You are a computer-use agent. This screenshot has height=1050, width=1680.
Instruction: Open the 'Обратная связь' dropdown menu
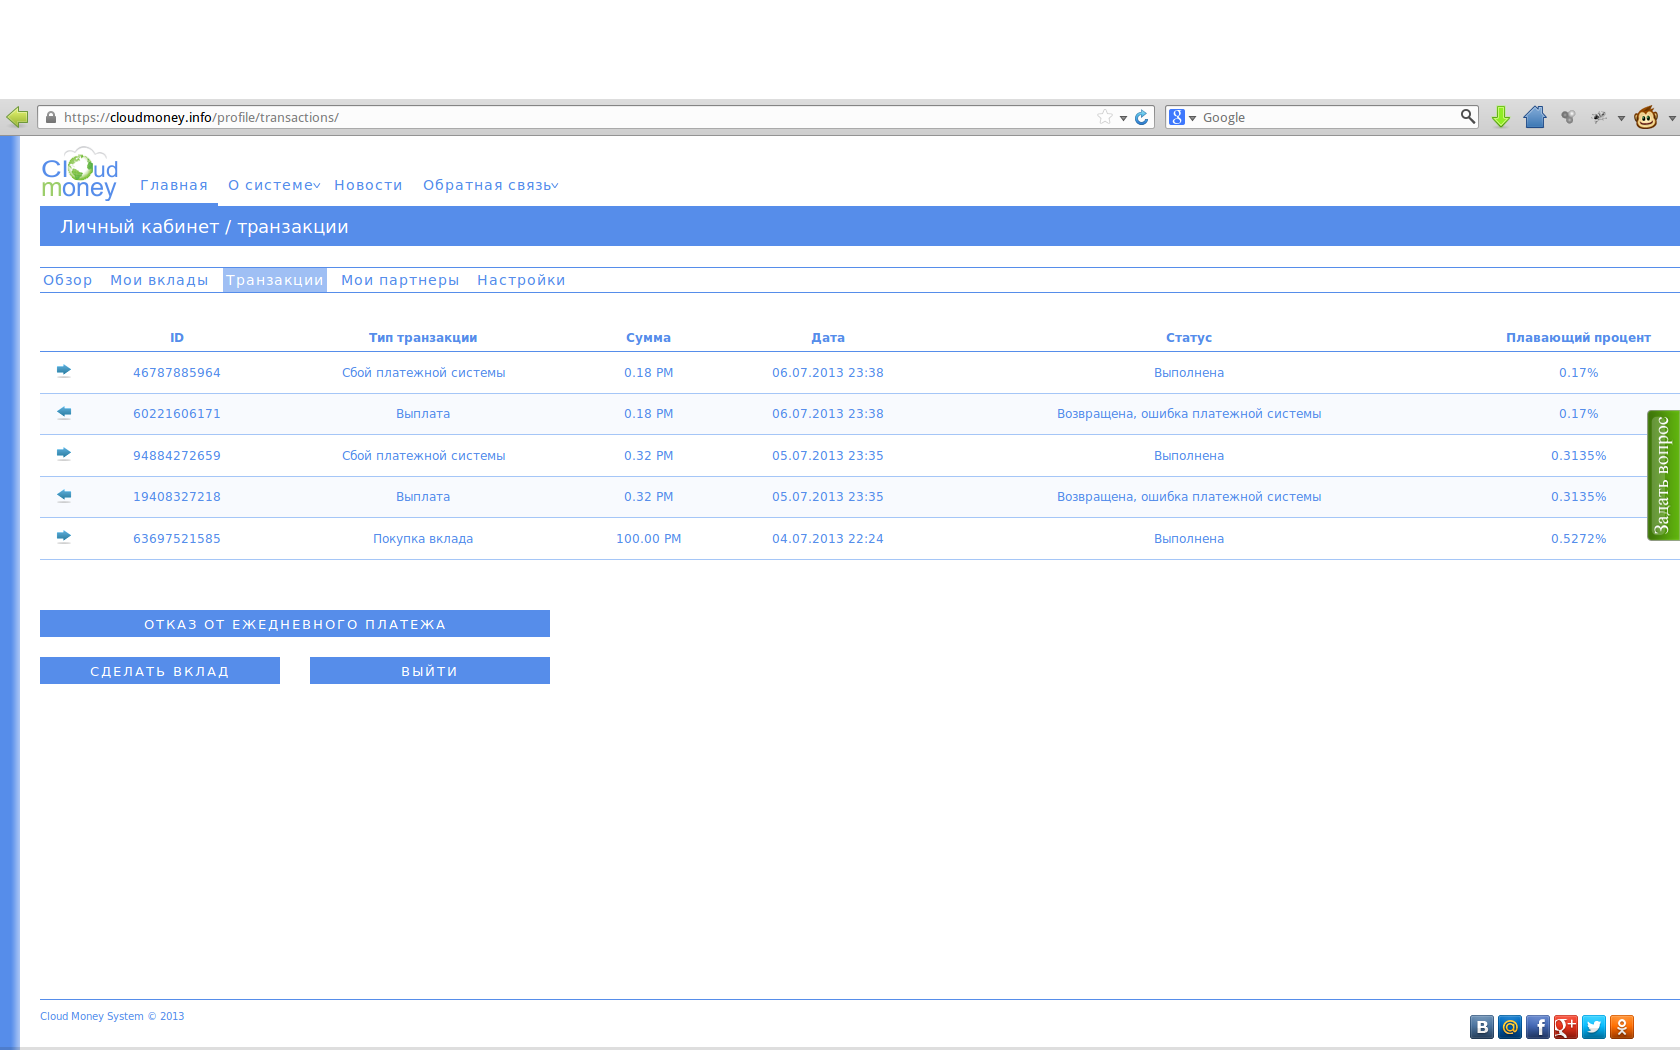click(490, 185)
